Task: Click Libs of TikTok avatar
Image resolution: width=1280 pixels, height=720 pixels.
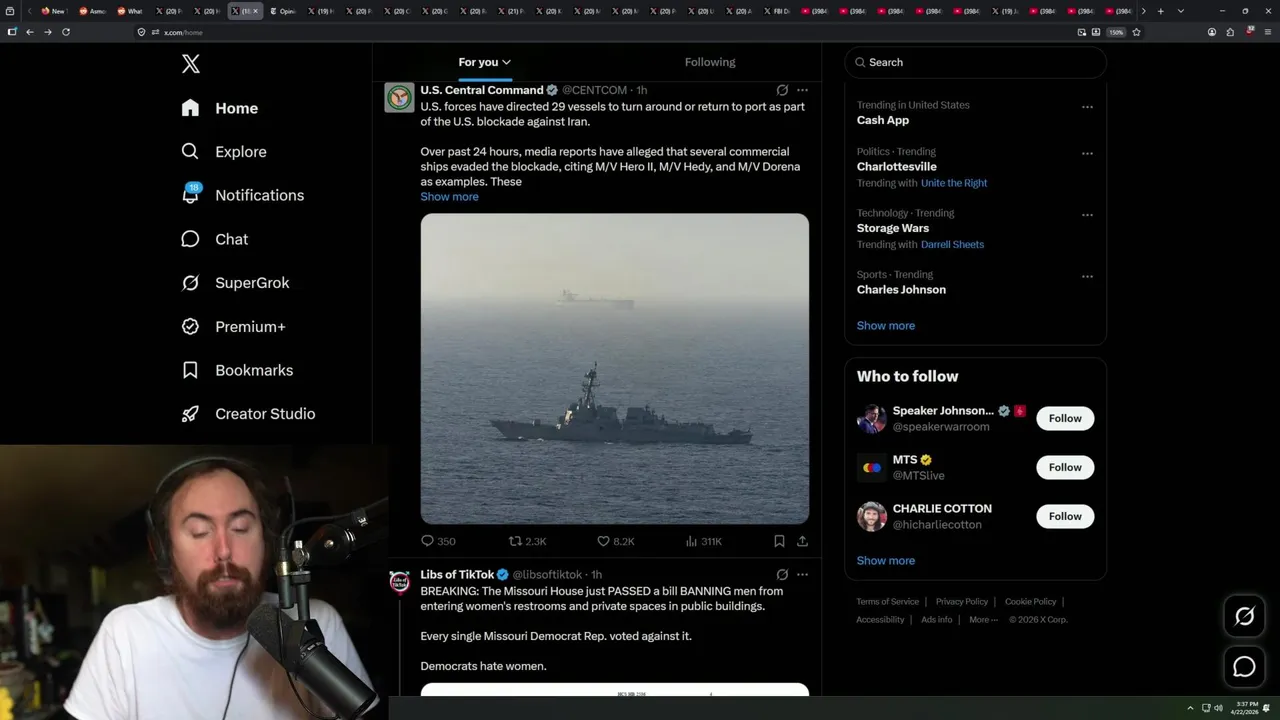Action: 399,582
